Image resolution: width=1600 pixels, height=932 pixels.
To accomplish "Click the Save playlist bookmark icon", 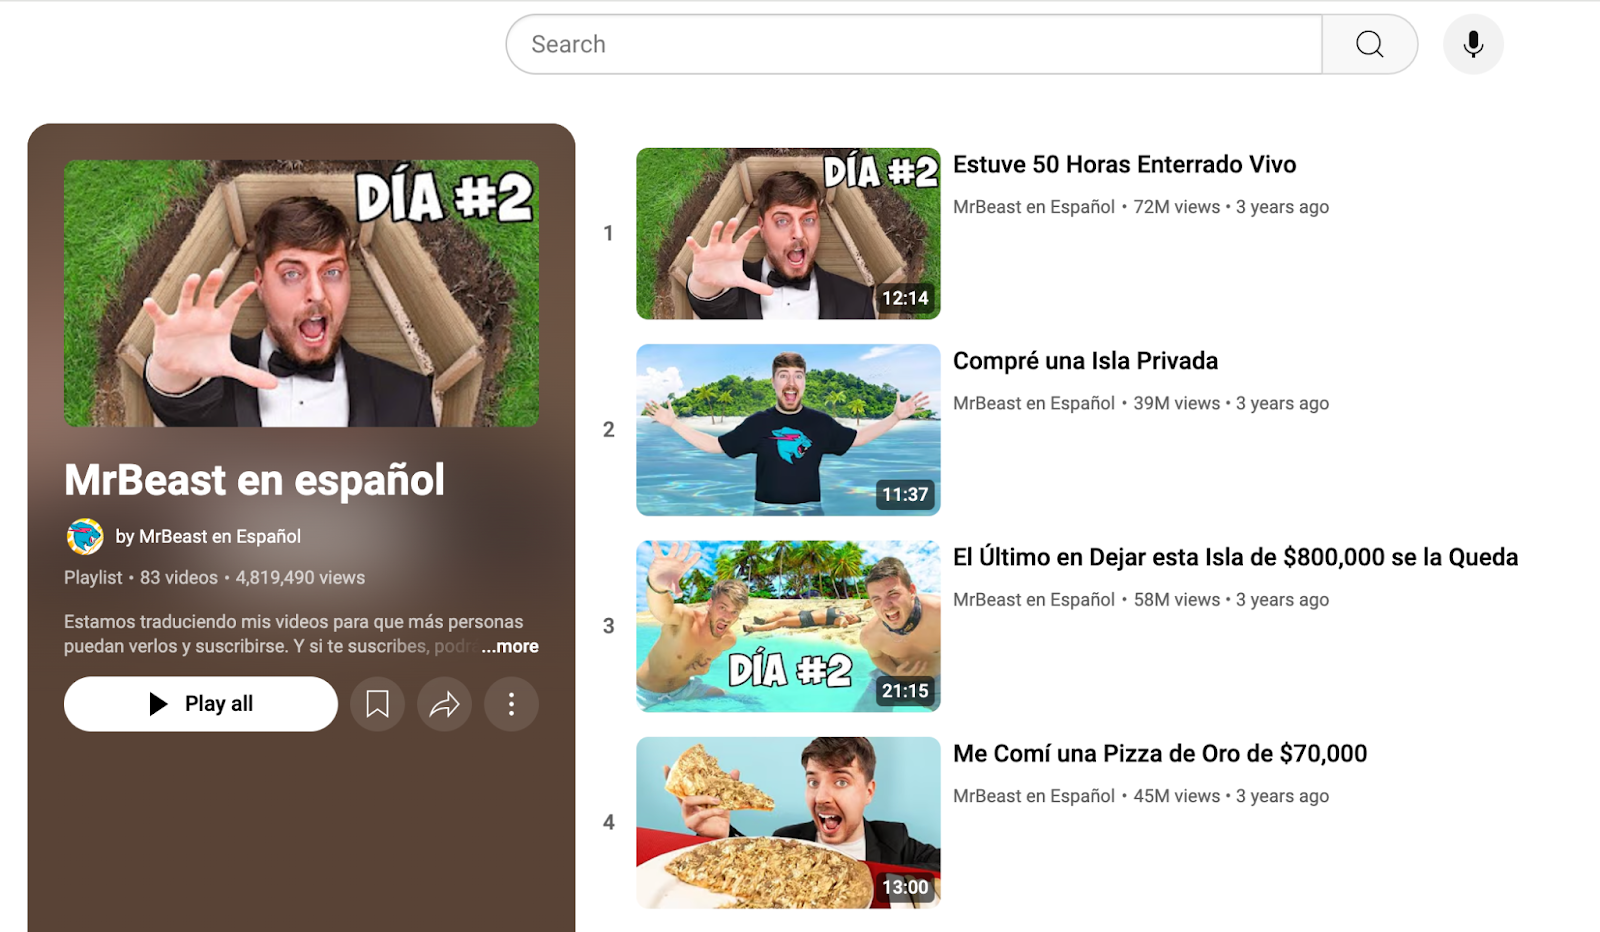I will click(378, 704).
